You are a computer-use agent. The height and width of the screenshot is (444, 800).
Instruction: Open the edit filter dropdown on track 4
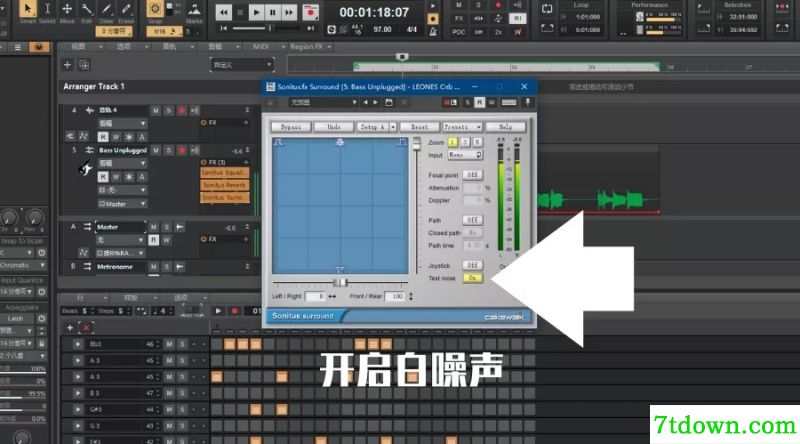click(122, 124)
